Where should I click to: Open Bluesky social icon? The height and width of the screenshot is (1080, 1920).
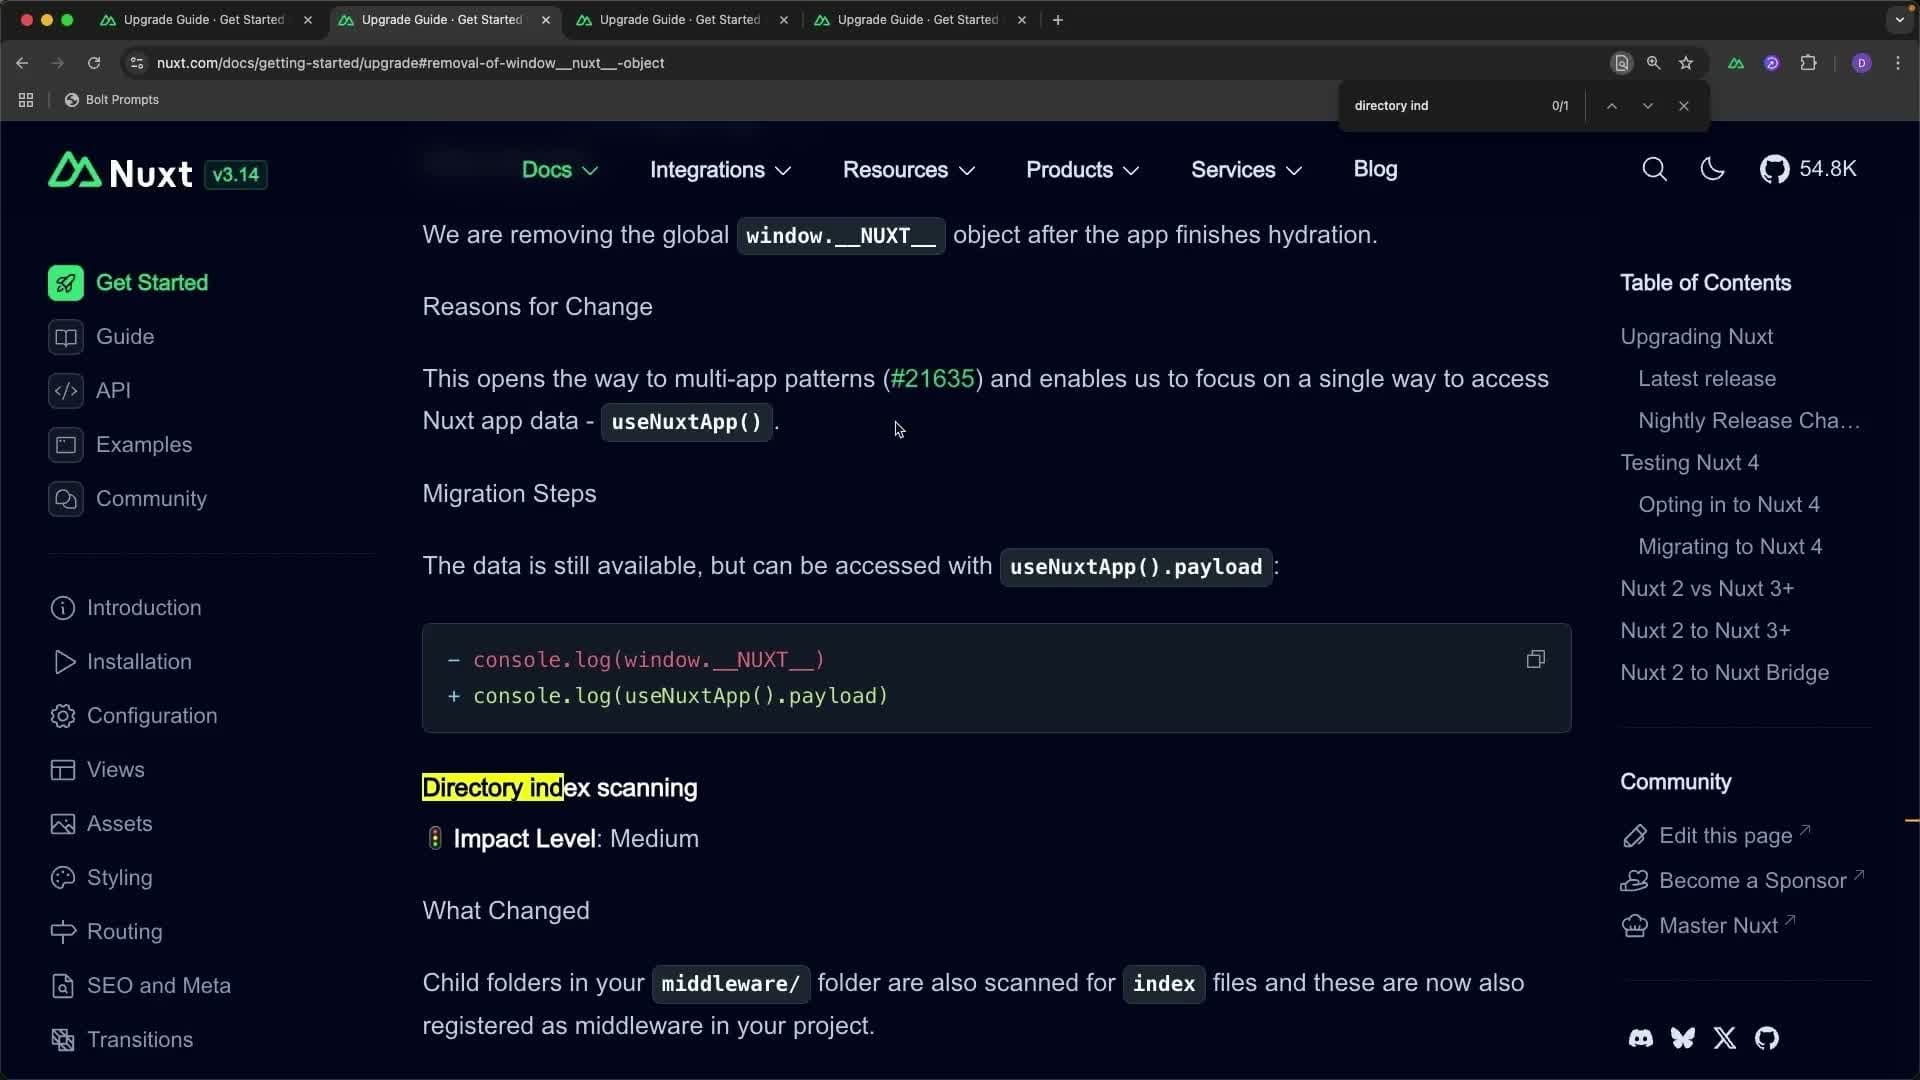(1682, 1038)
